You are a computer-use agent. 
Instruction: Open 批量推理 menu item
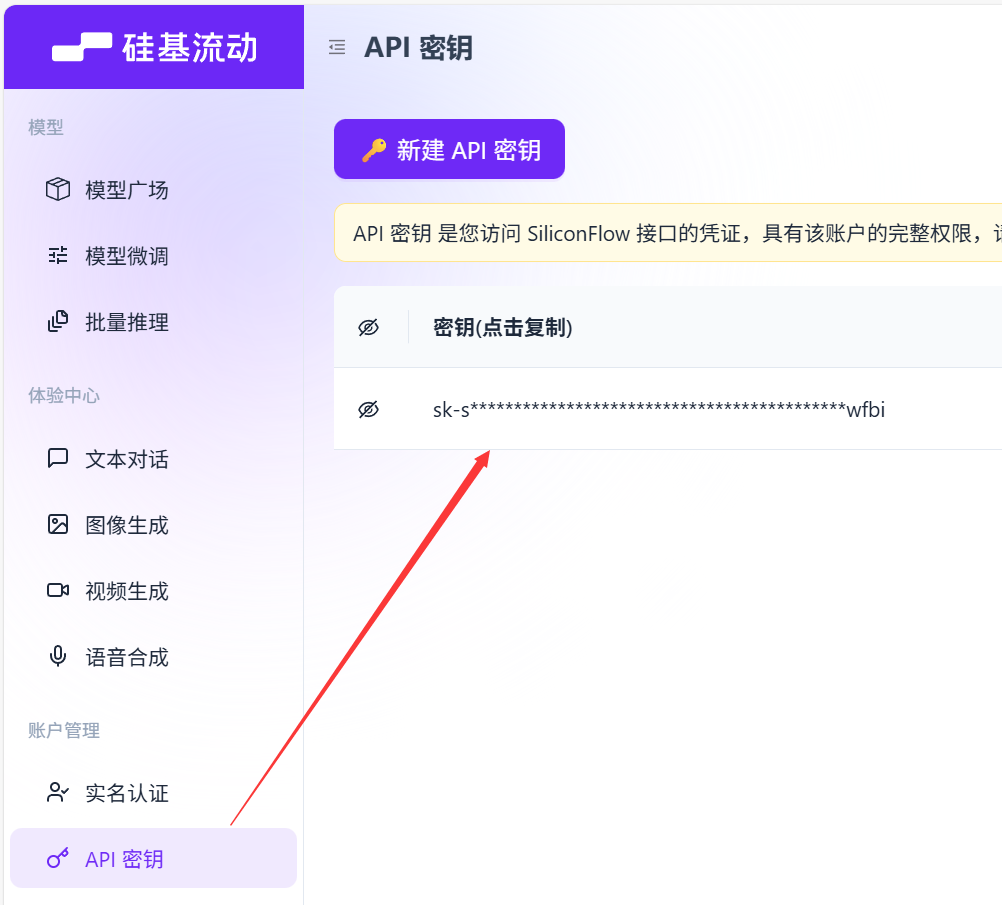(153, 321)
